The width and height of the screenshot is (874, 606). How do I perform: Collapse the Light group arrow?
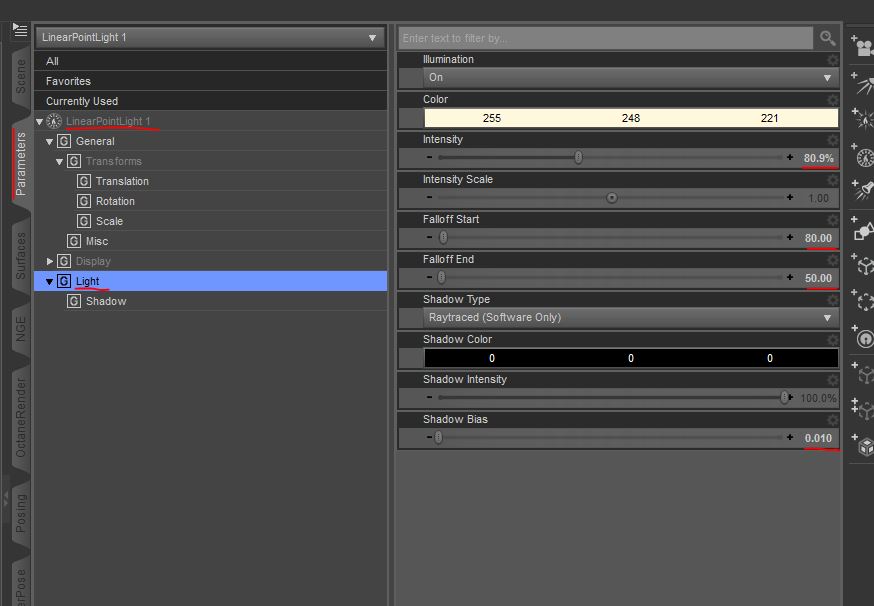click(x=50, y=282)
